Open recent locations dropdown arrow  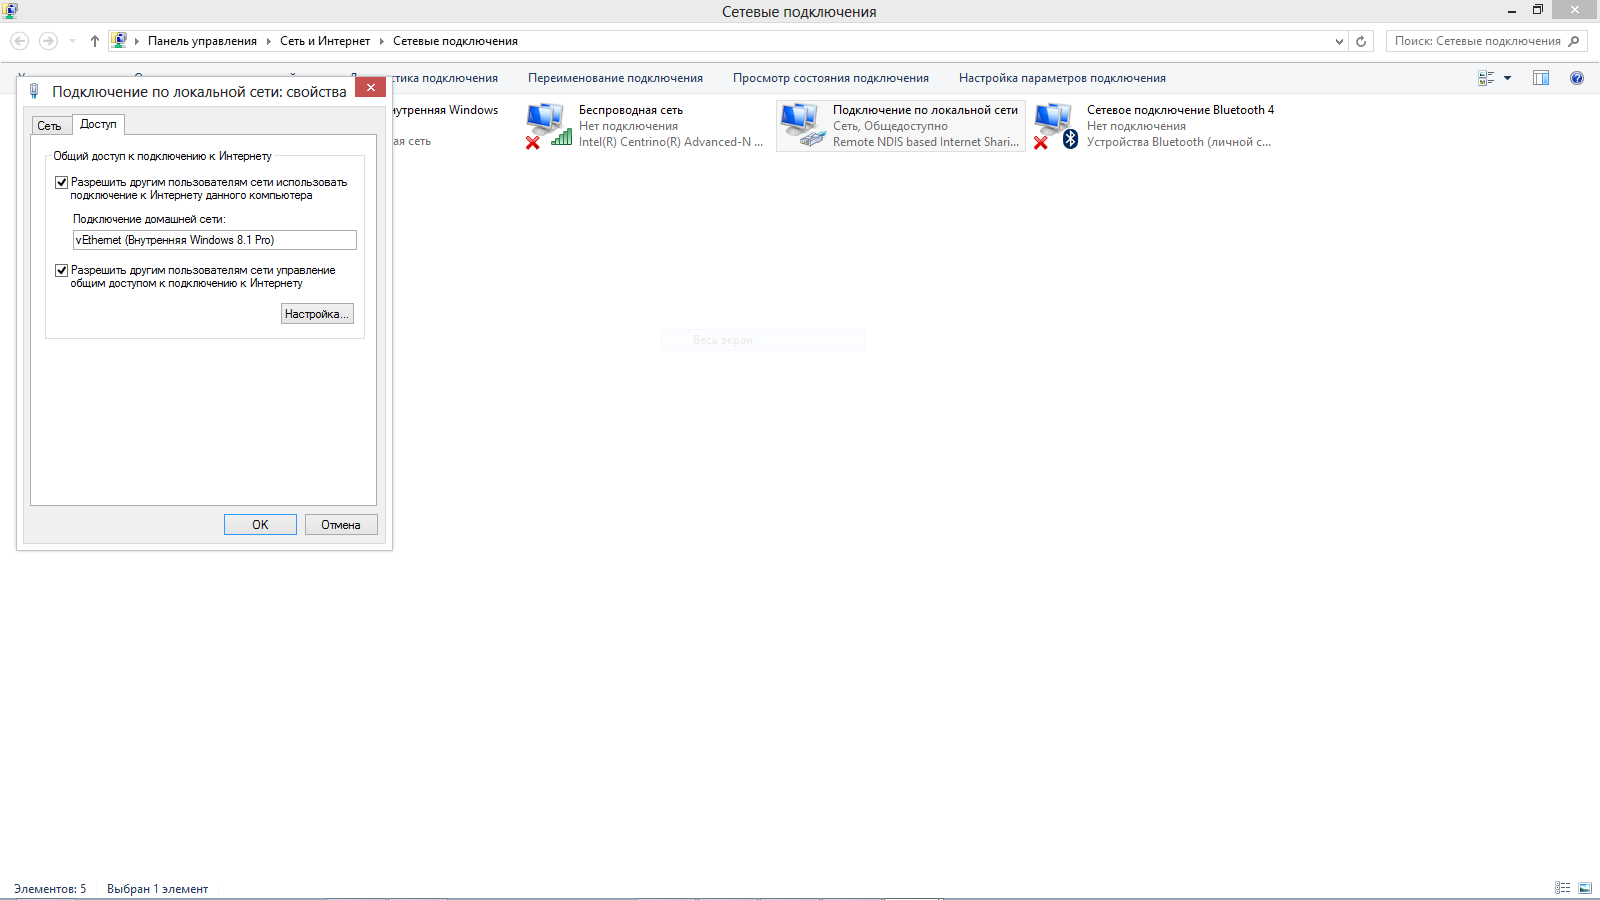pos(72,41)
